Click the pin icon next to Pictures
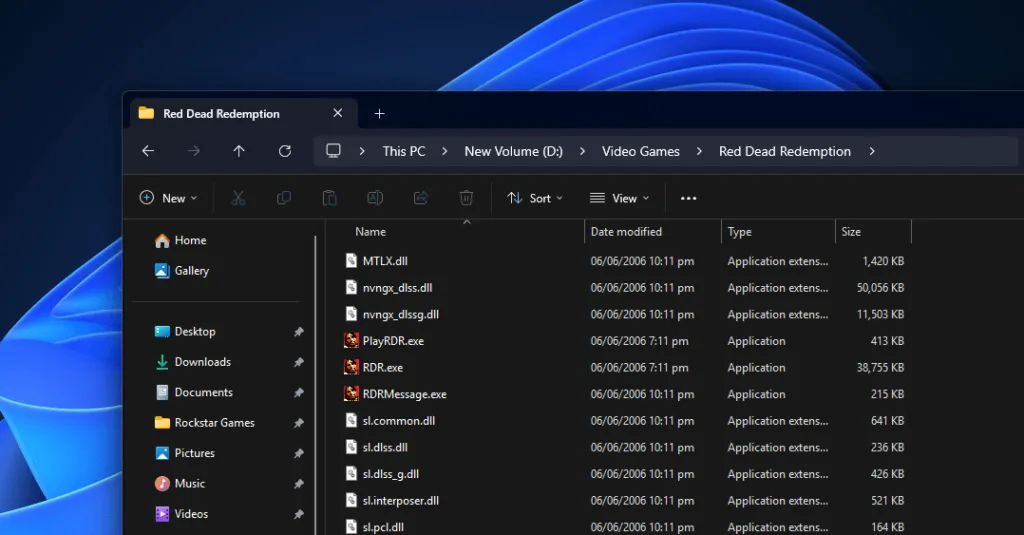1024x535 pixels. pyautogui.click(x=298, y=453)
